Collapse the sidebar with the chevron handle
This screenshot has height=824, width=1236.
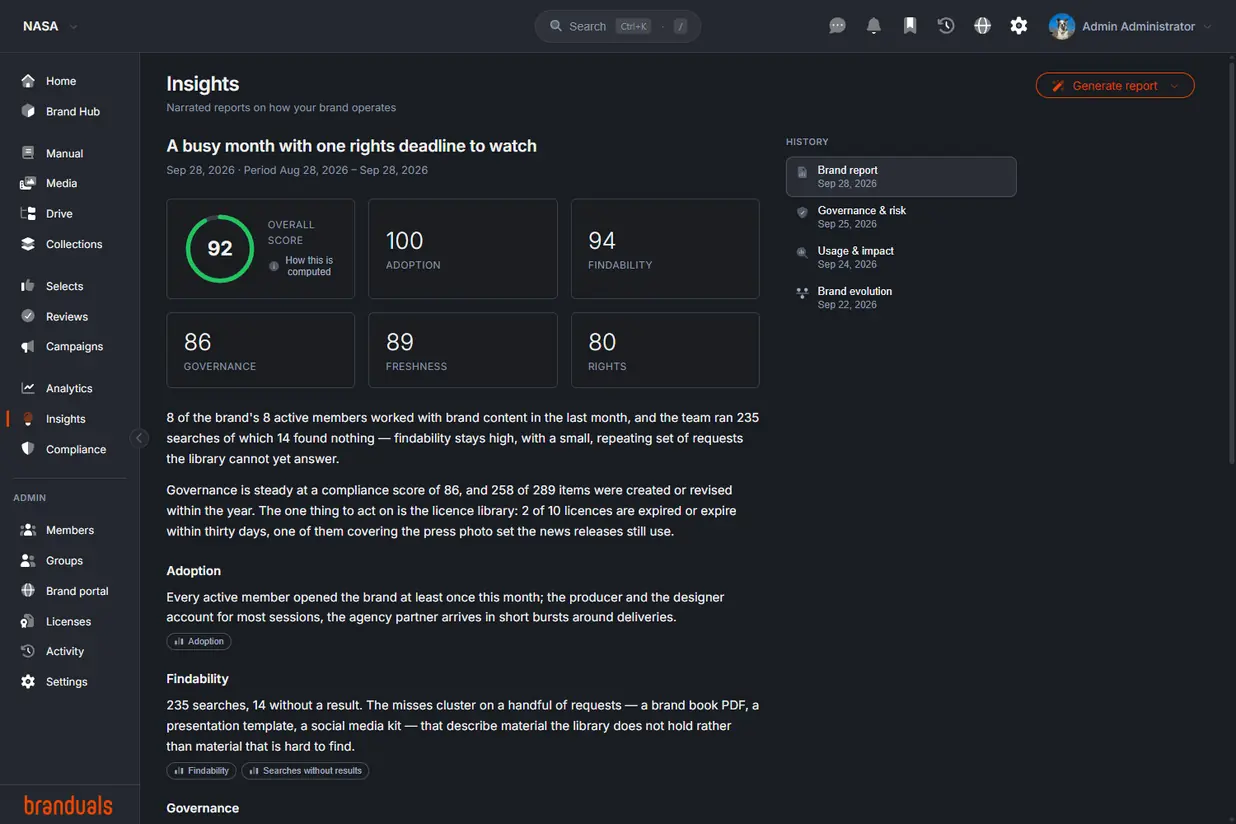coord(140,437)
